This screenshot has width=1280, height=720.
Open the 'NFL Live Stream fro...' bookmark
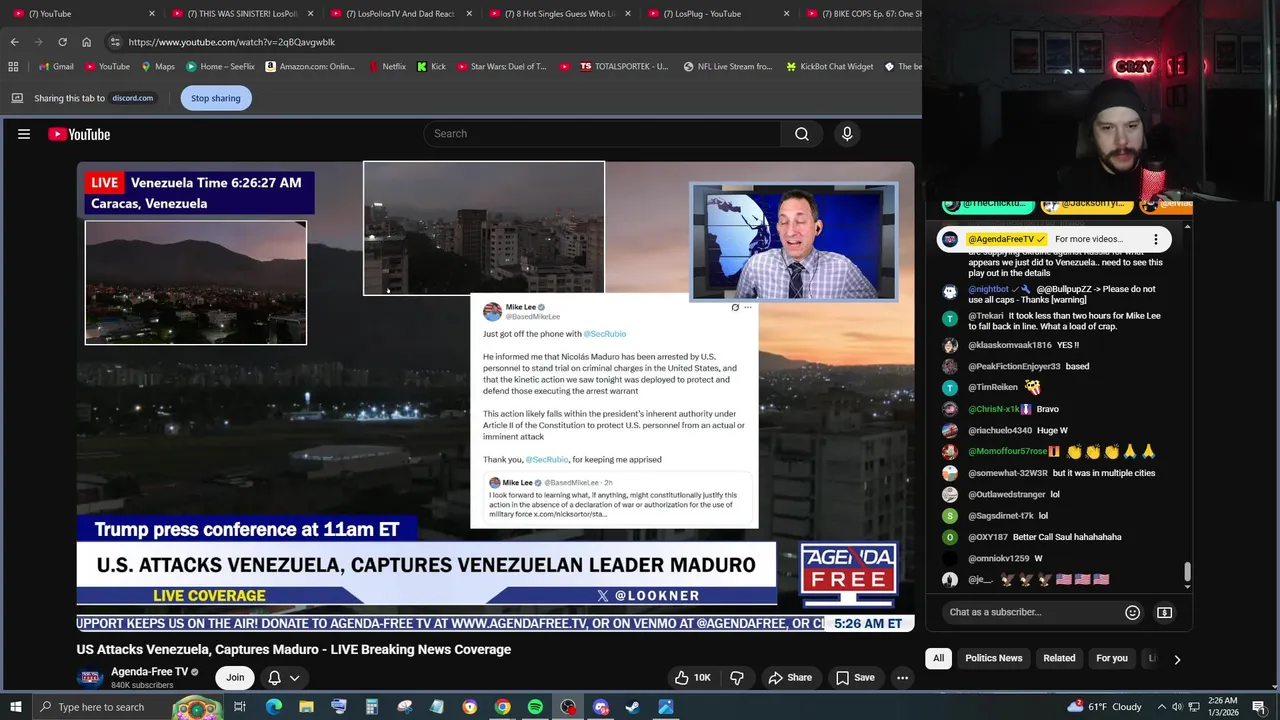[727, 67]
